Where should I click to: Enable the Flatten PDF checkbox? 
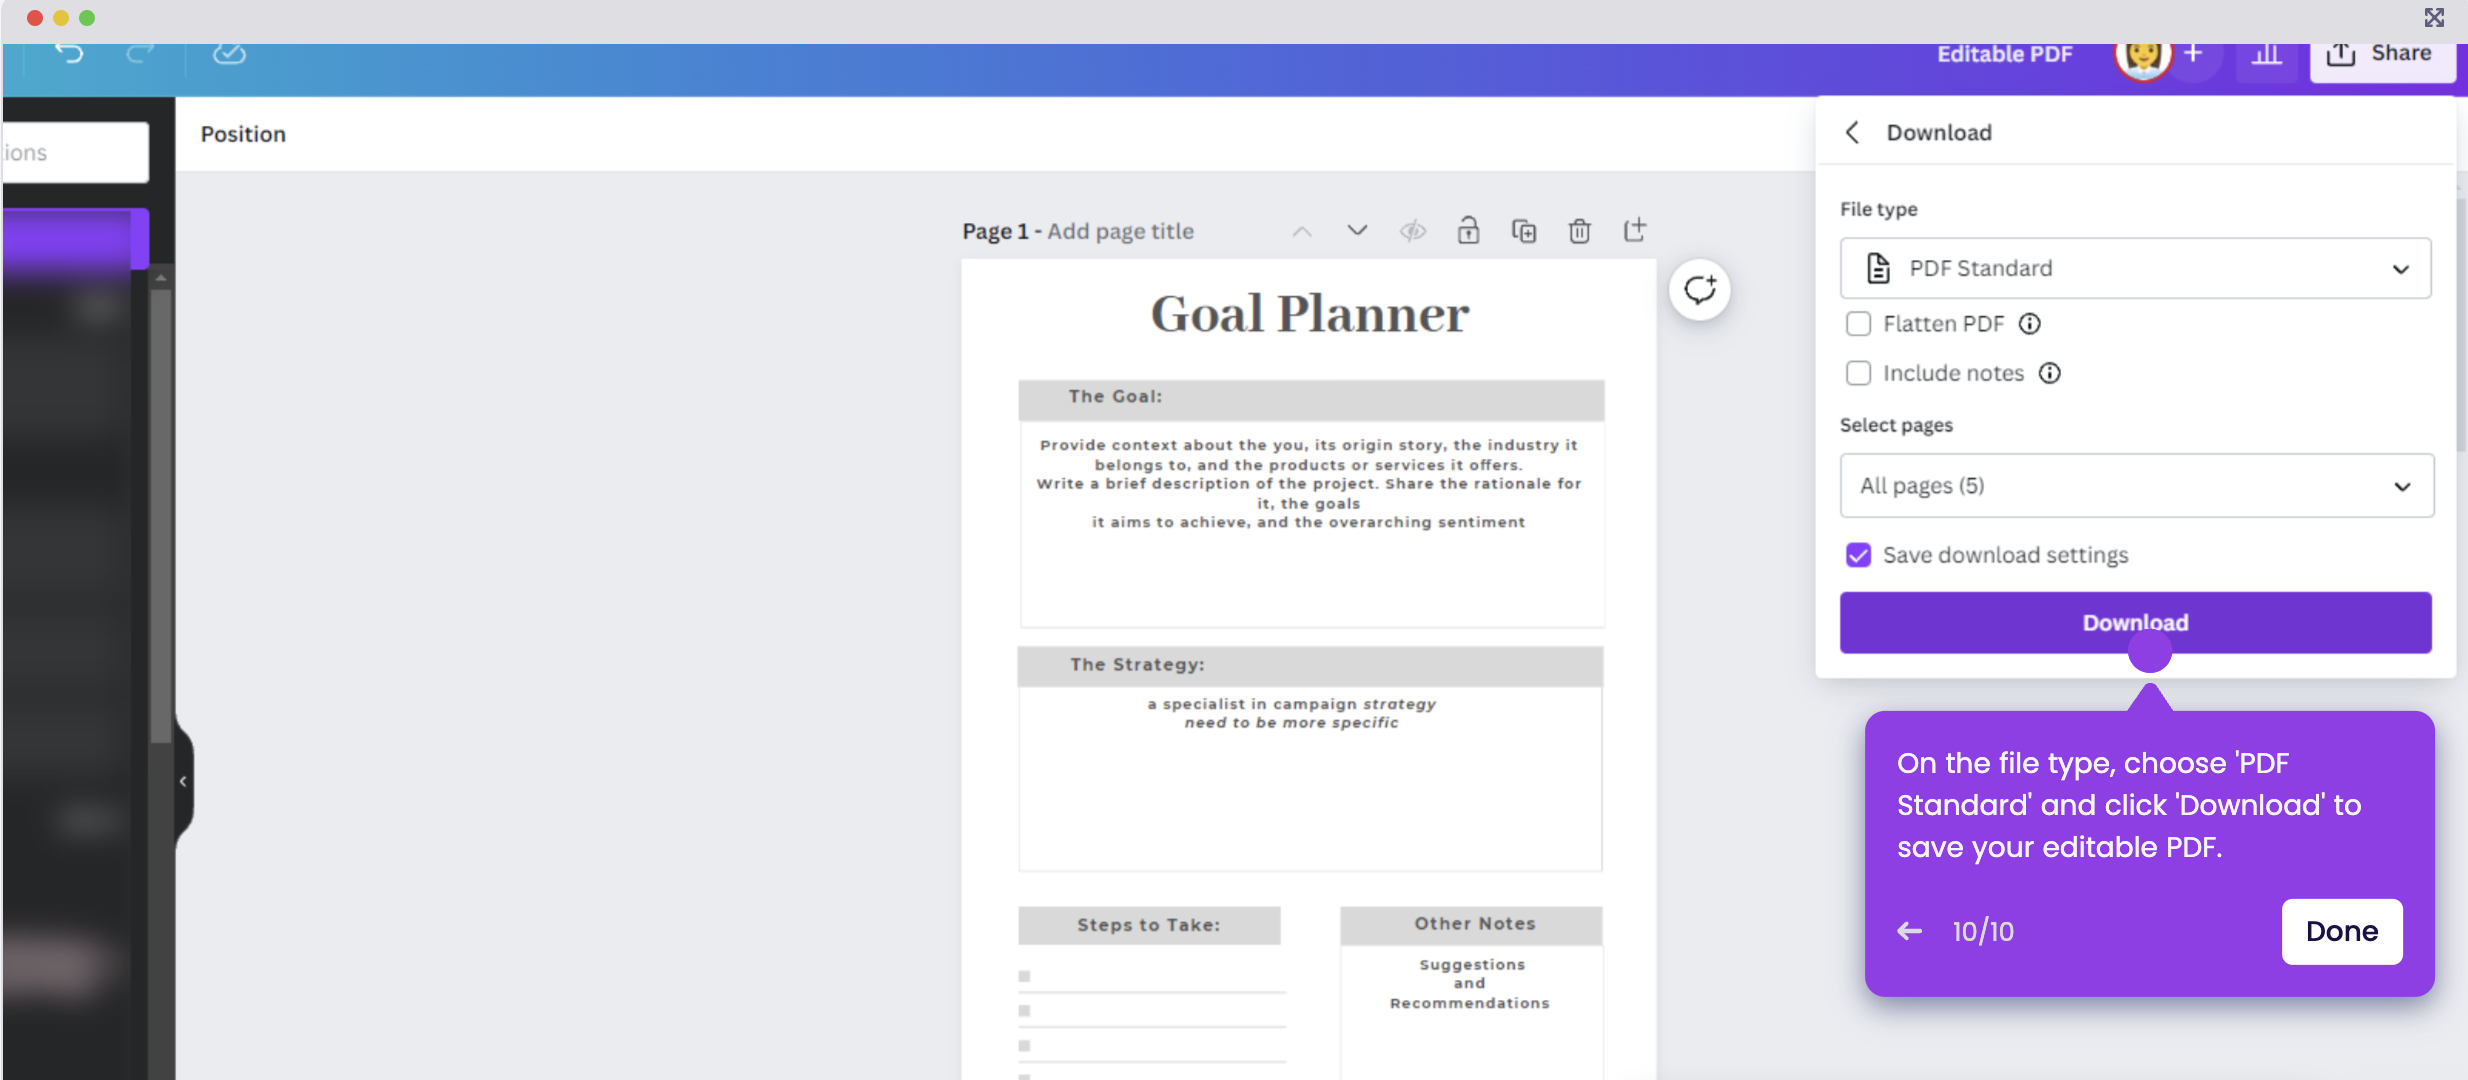click(1859, 323)
